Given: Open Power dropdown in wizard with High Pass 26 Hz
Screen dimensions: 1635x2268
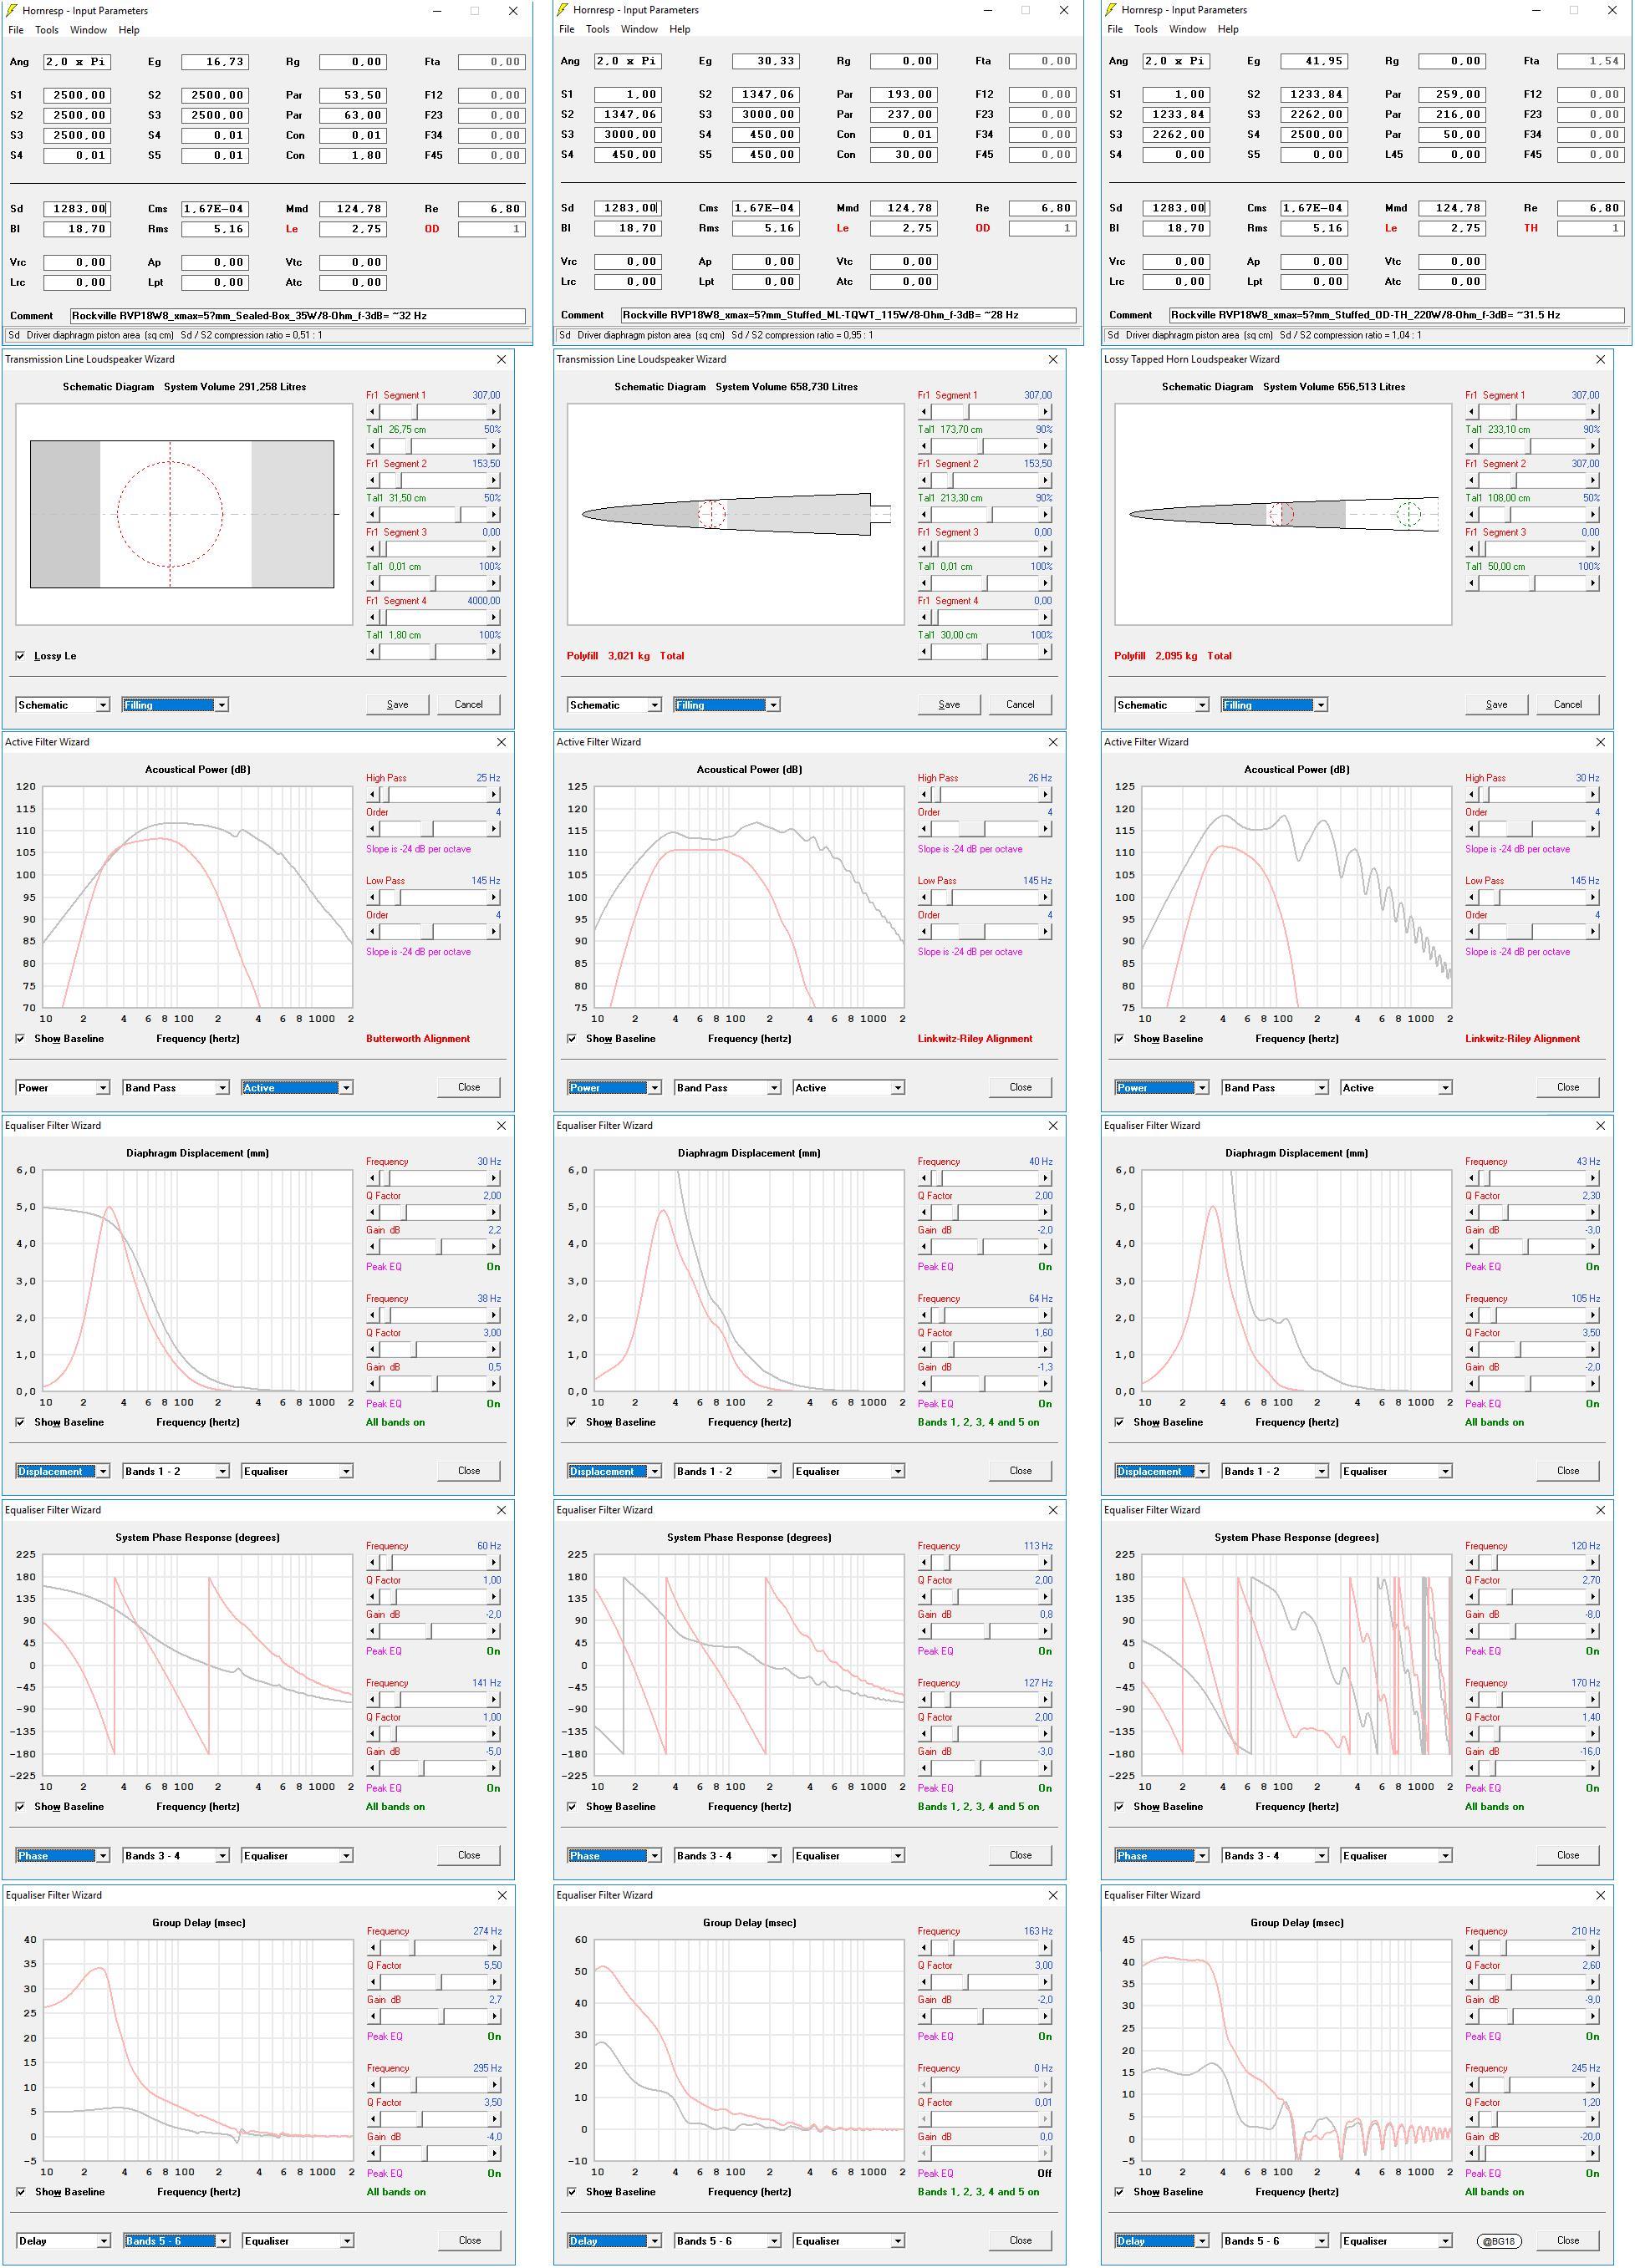Looking at the screenshot, I should (x=614, y=1087).
